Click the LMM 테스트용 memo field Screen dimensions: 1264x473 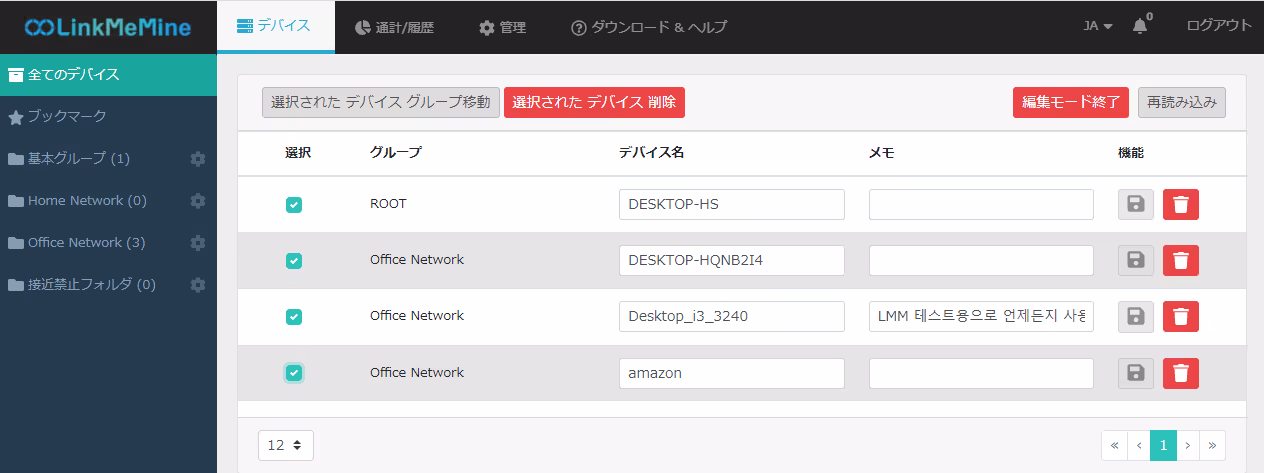[x=981, y=317]
